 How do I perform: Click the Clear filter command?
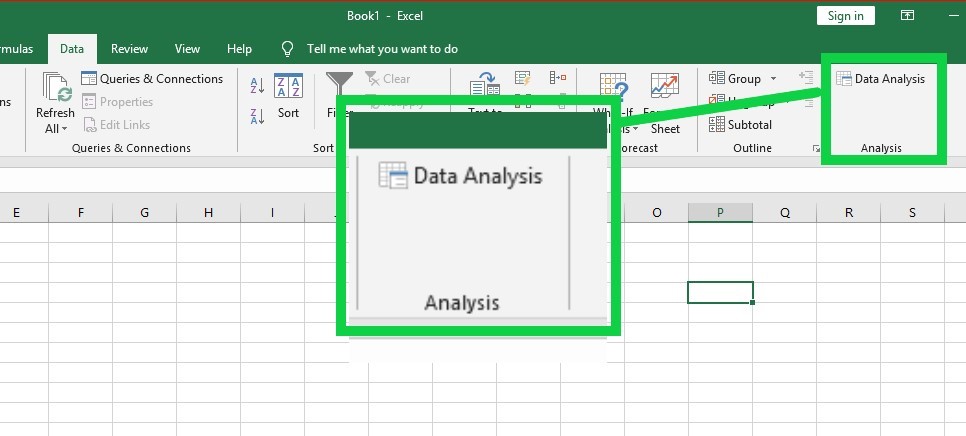point(388,79)
